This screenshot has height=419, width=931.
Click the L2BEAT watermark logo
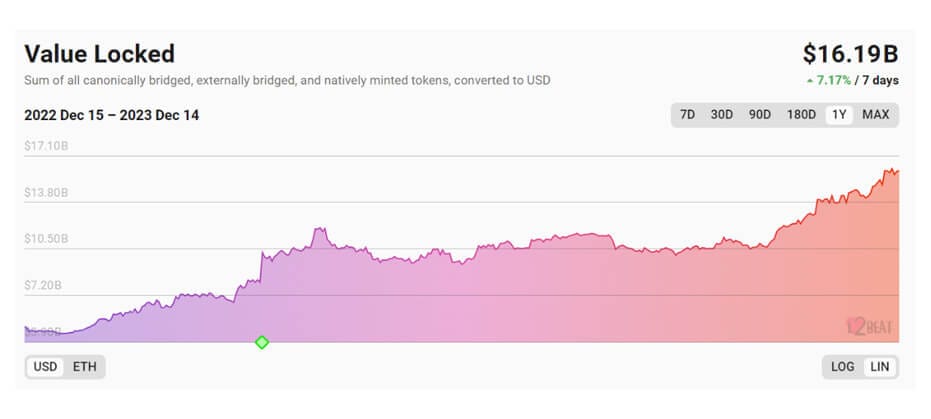point(867,325)
